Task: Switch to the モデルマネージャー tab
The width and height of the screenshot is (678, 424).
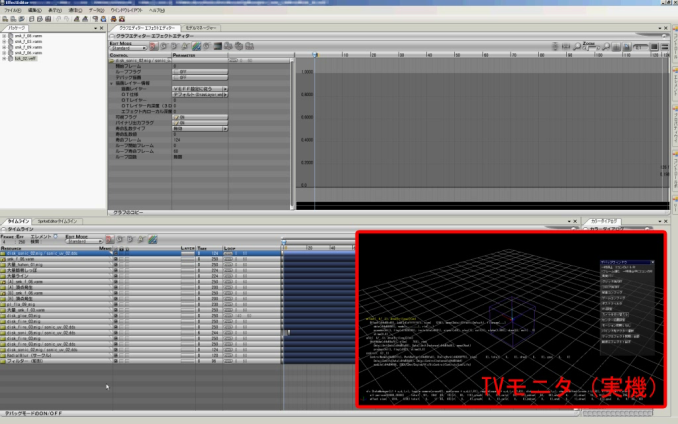Action: (x=197, y=29)
